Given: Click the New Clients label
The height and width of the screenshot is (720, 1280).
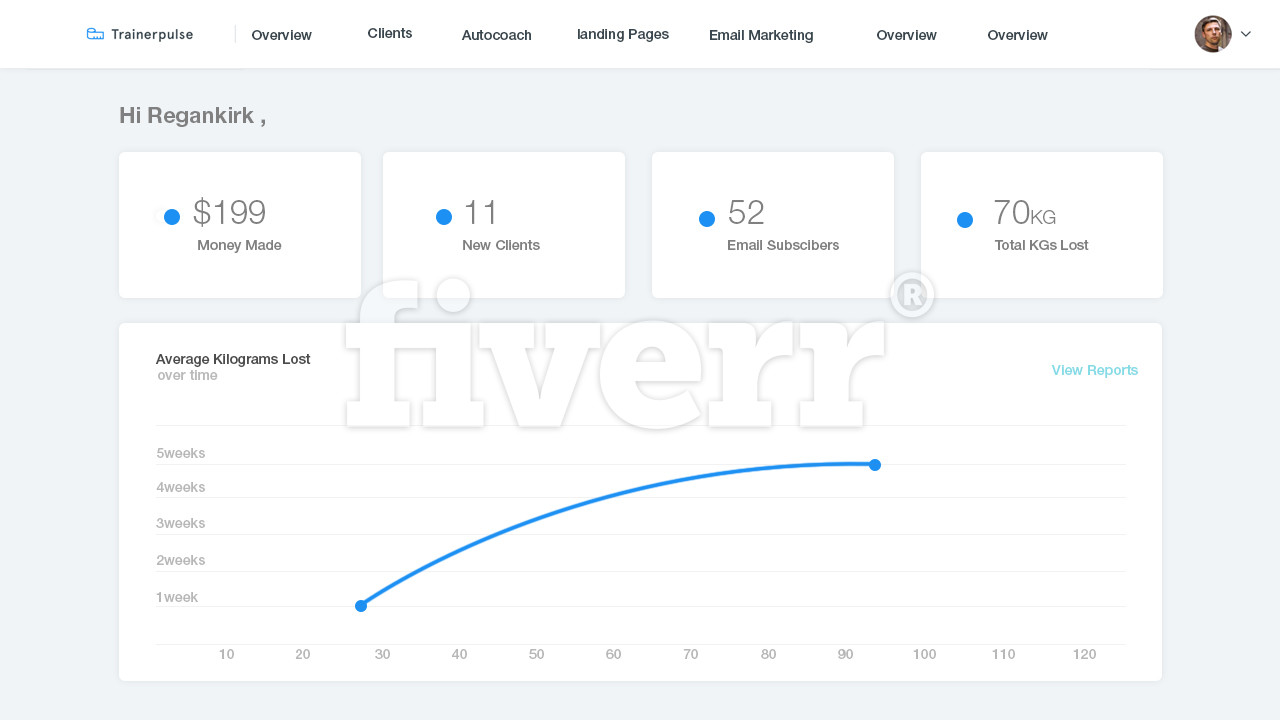Looking at the screenshot, I should point(501,245).
